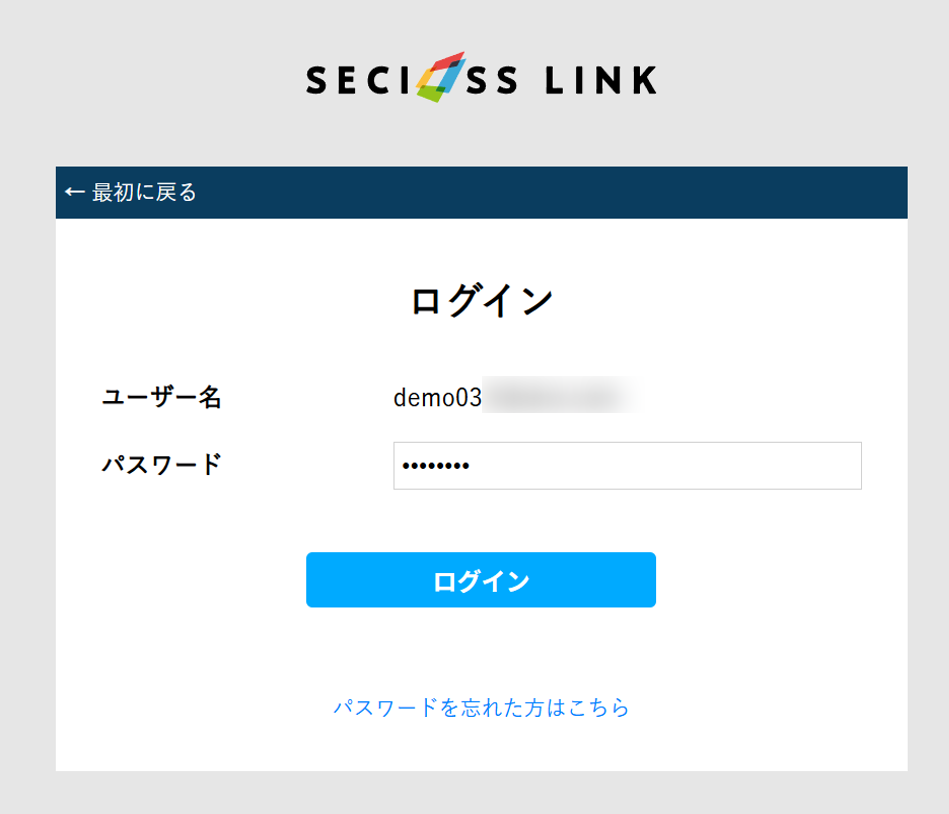Click empty area inside password field
The image size is (949, 814).
(x=666, y=465)
